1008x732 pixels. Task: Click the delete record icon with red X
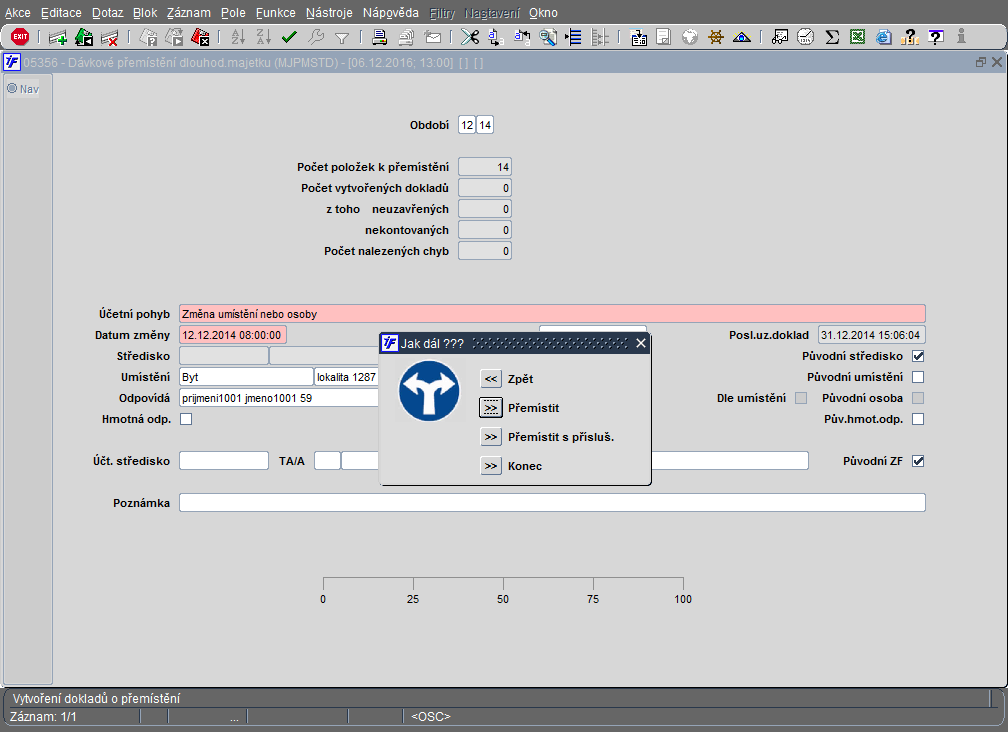pos(109,37)
